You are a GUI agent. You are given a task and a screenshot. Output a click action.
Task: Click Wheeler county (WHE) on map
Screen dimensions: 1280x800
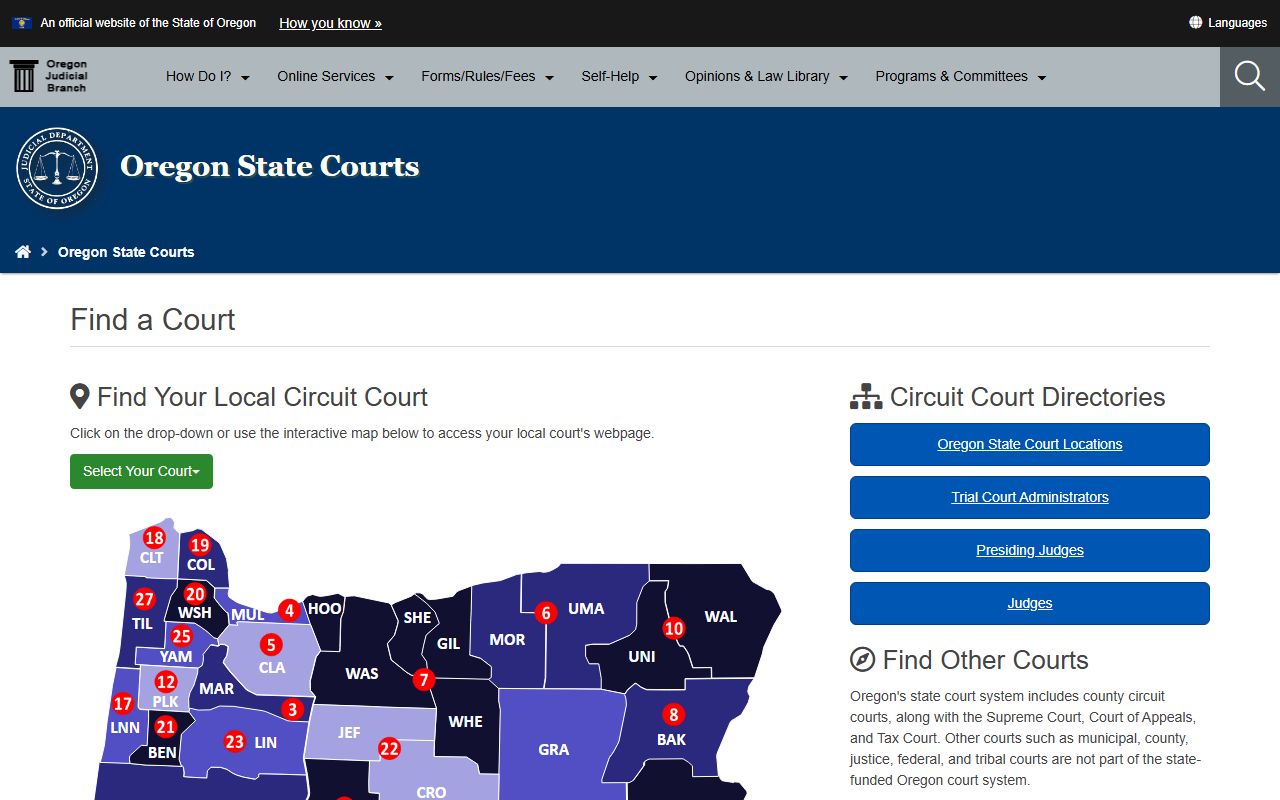point(466,721)
